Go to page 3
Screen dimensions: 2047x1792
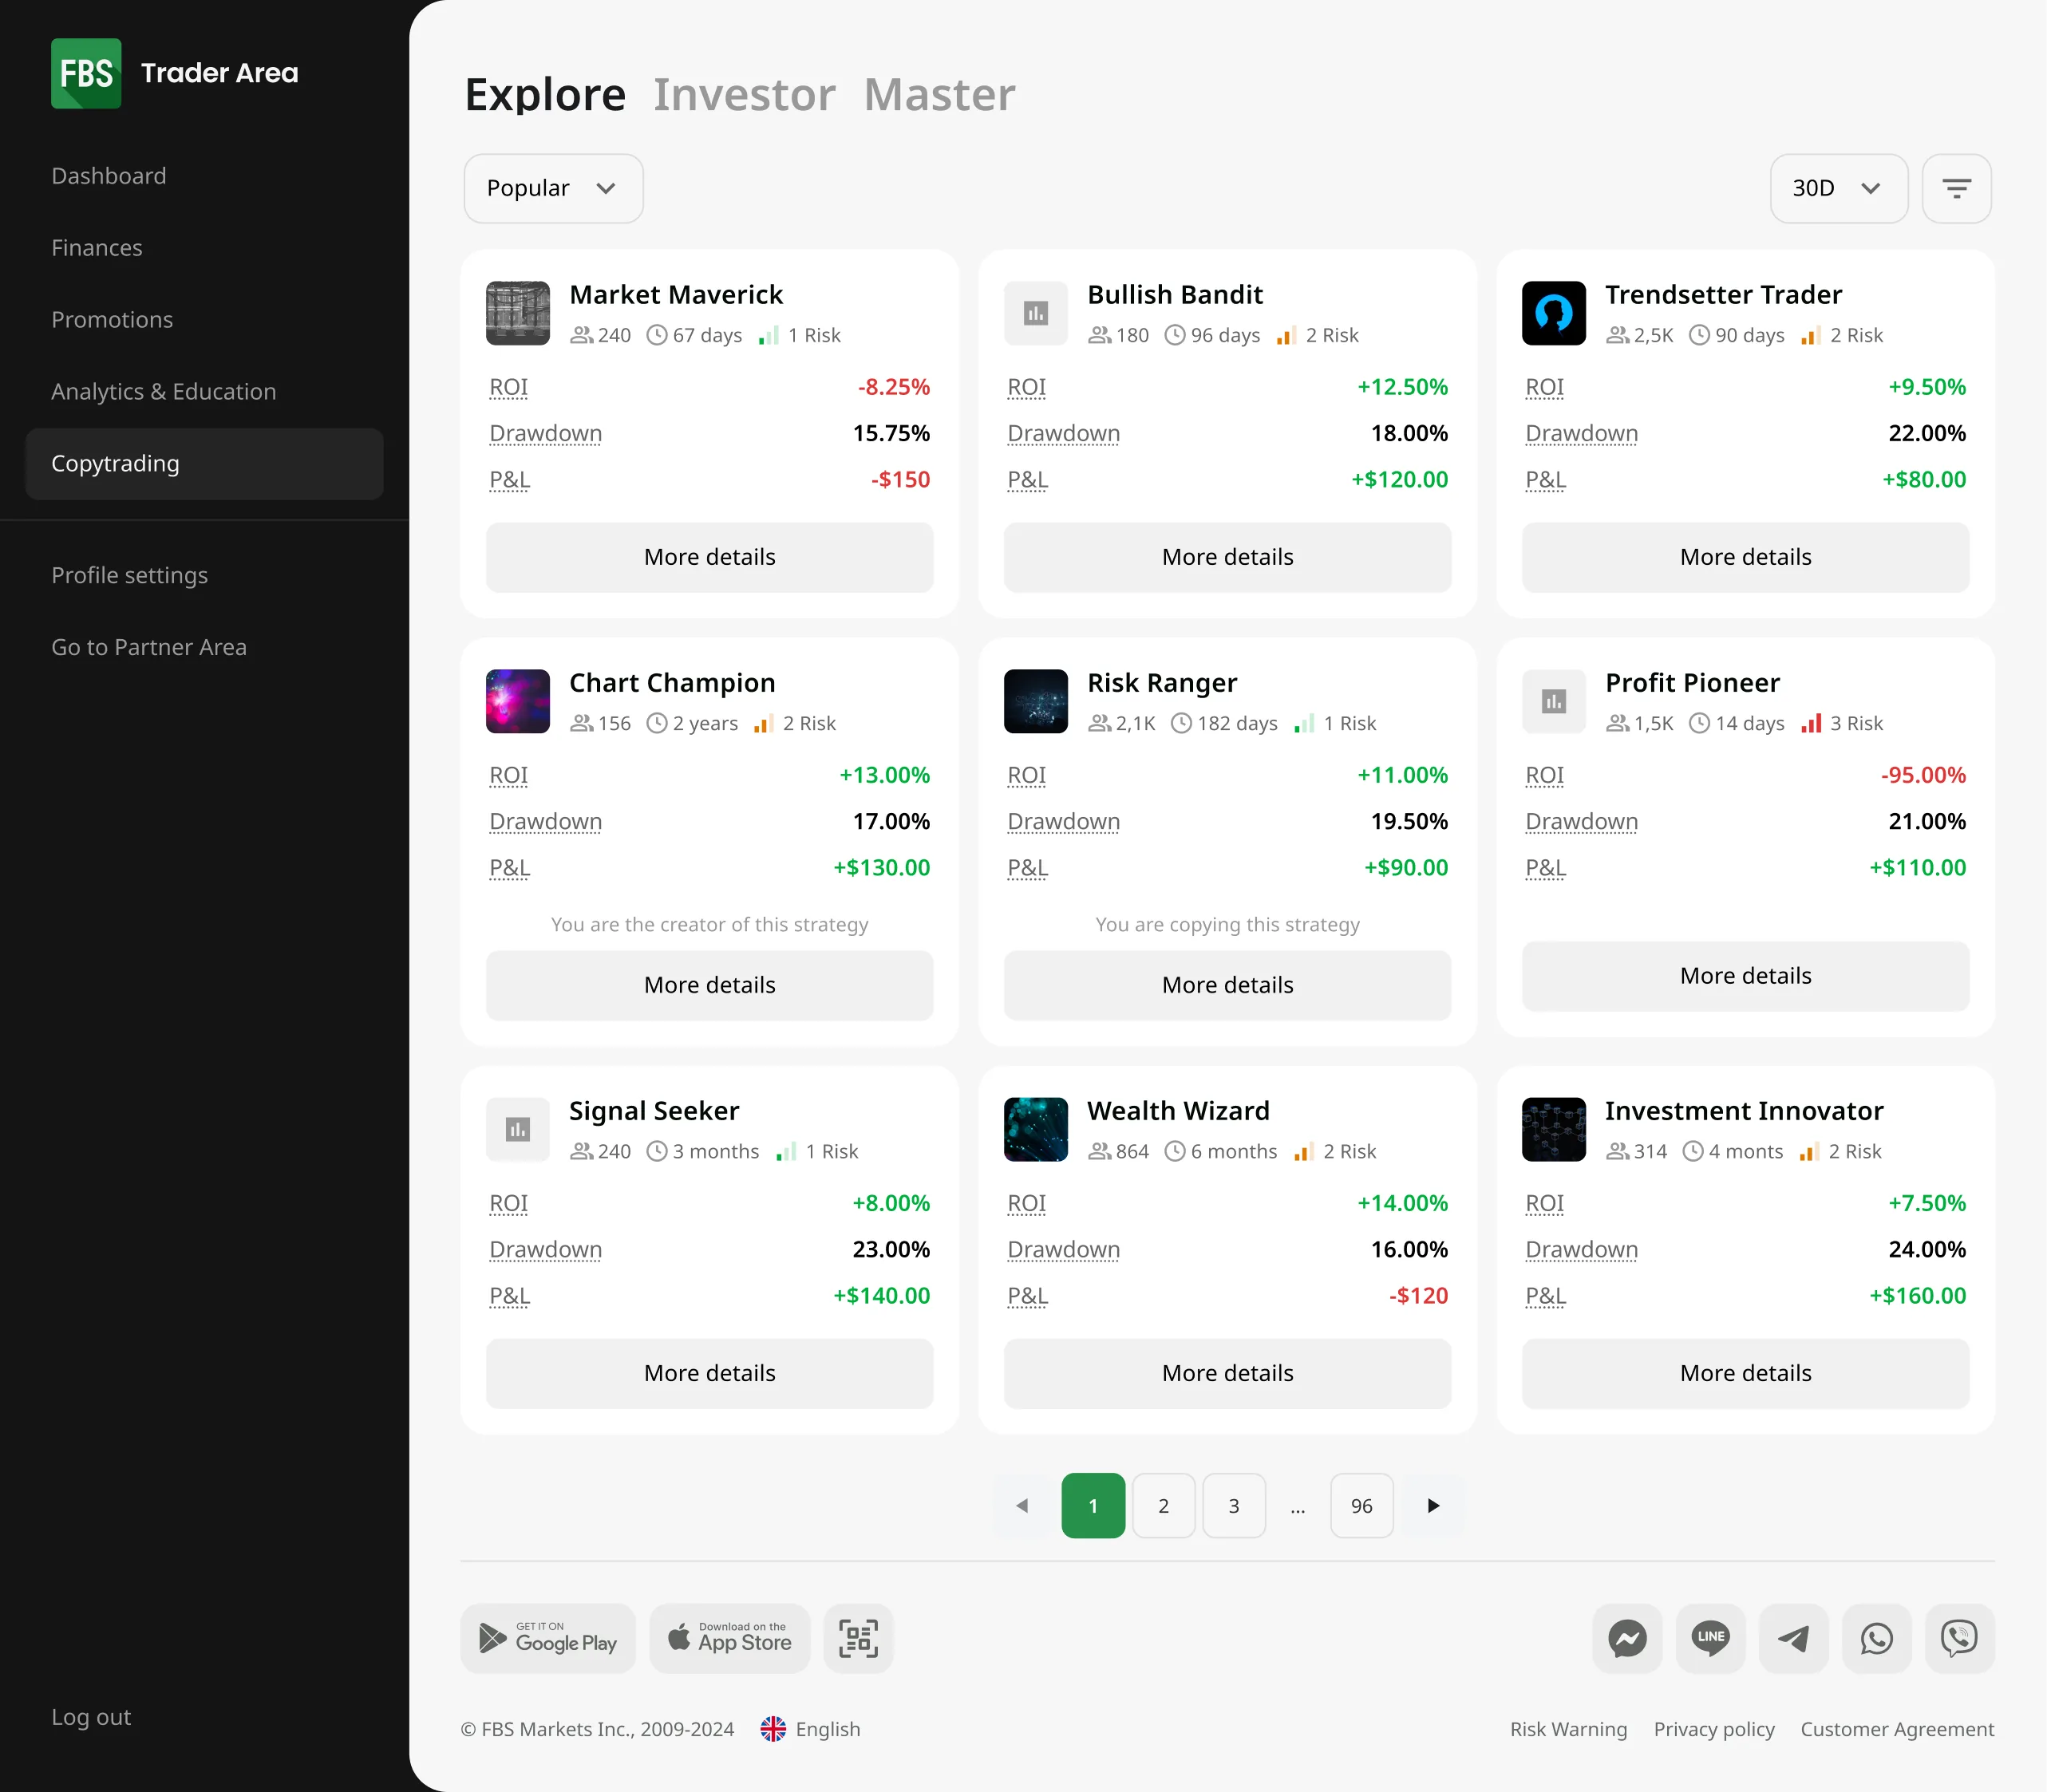(x=1233, y=1505)
